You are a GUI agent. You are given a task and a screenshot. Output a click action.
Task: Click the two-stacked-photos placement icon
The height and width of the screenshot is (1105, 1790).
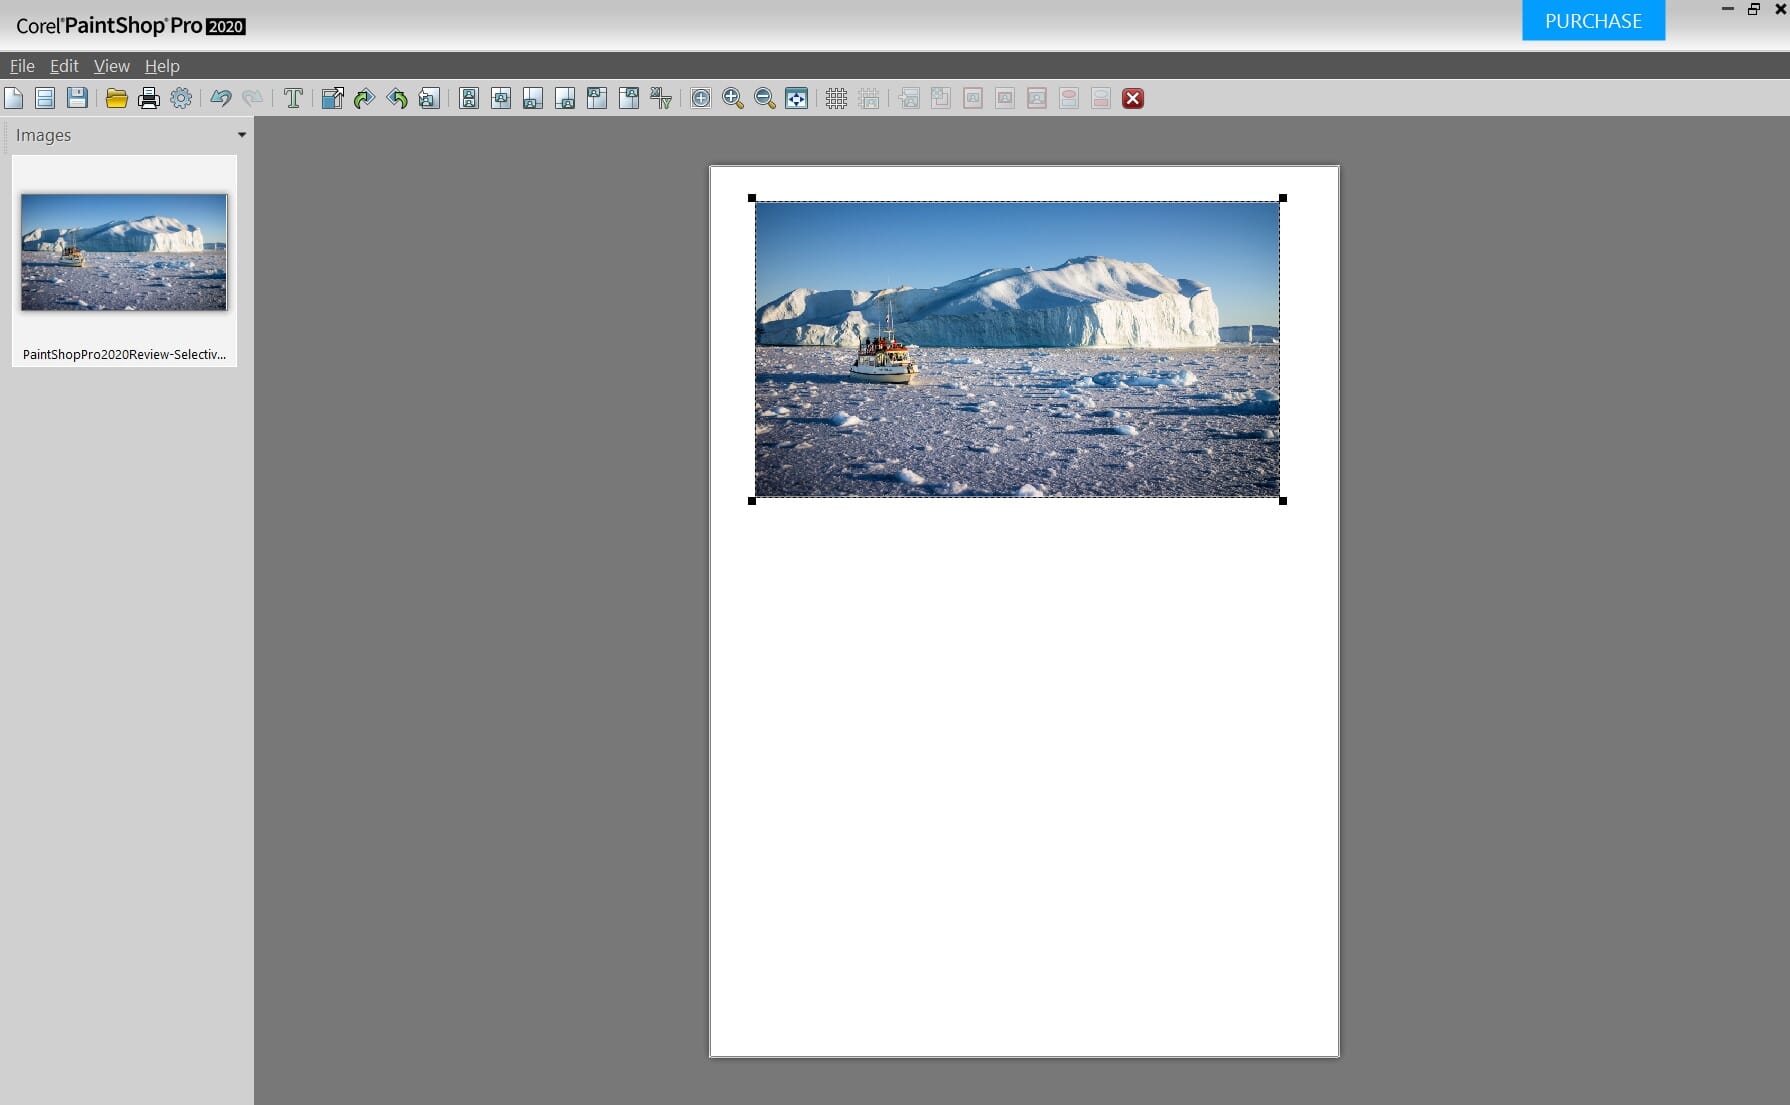469,98
